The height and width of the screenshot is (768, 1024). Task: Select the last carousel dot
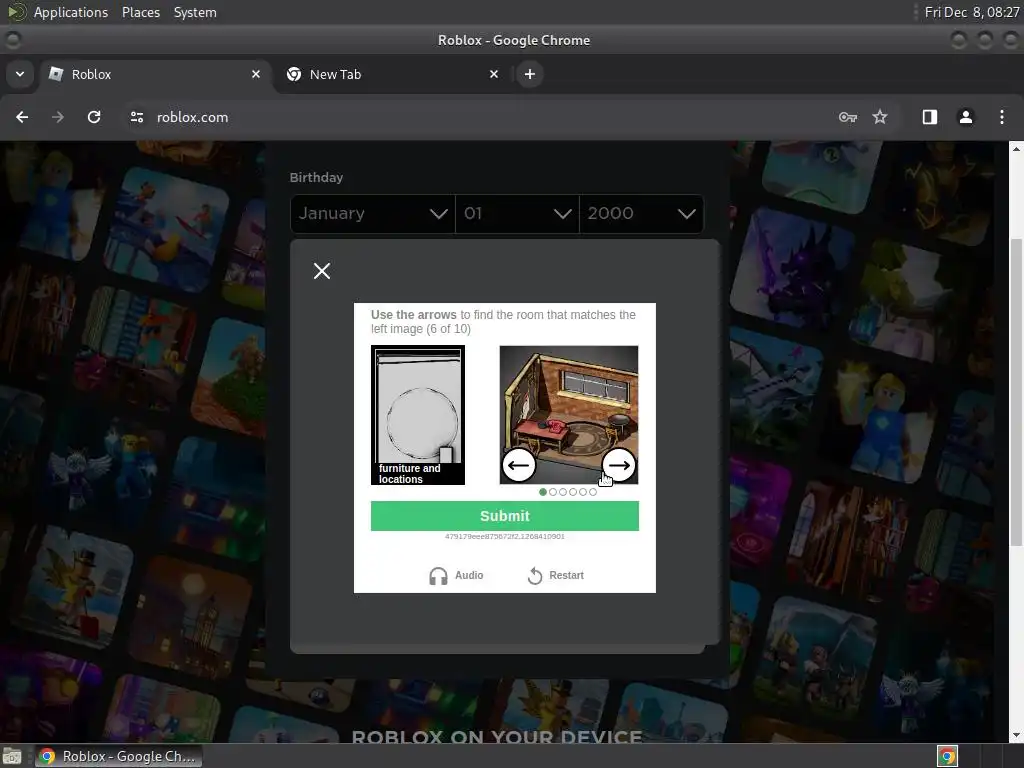593,492
